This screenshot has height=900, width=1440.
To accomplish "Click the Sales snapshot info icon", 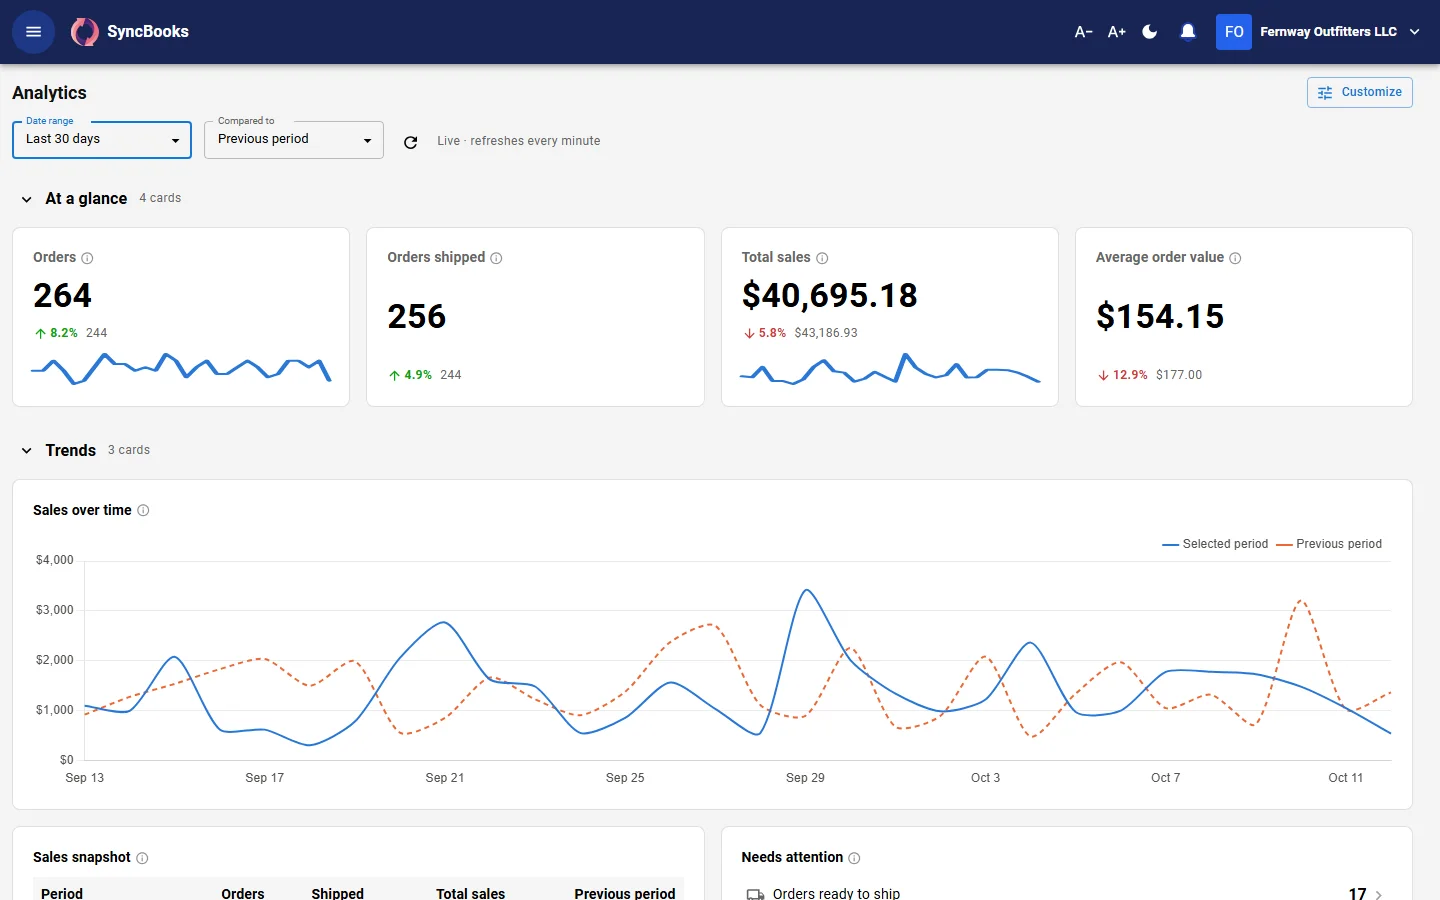I will (142, 858).
